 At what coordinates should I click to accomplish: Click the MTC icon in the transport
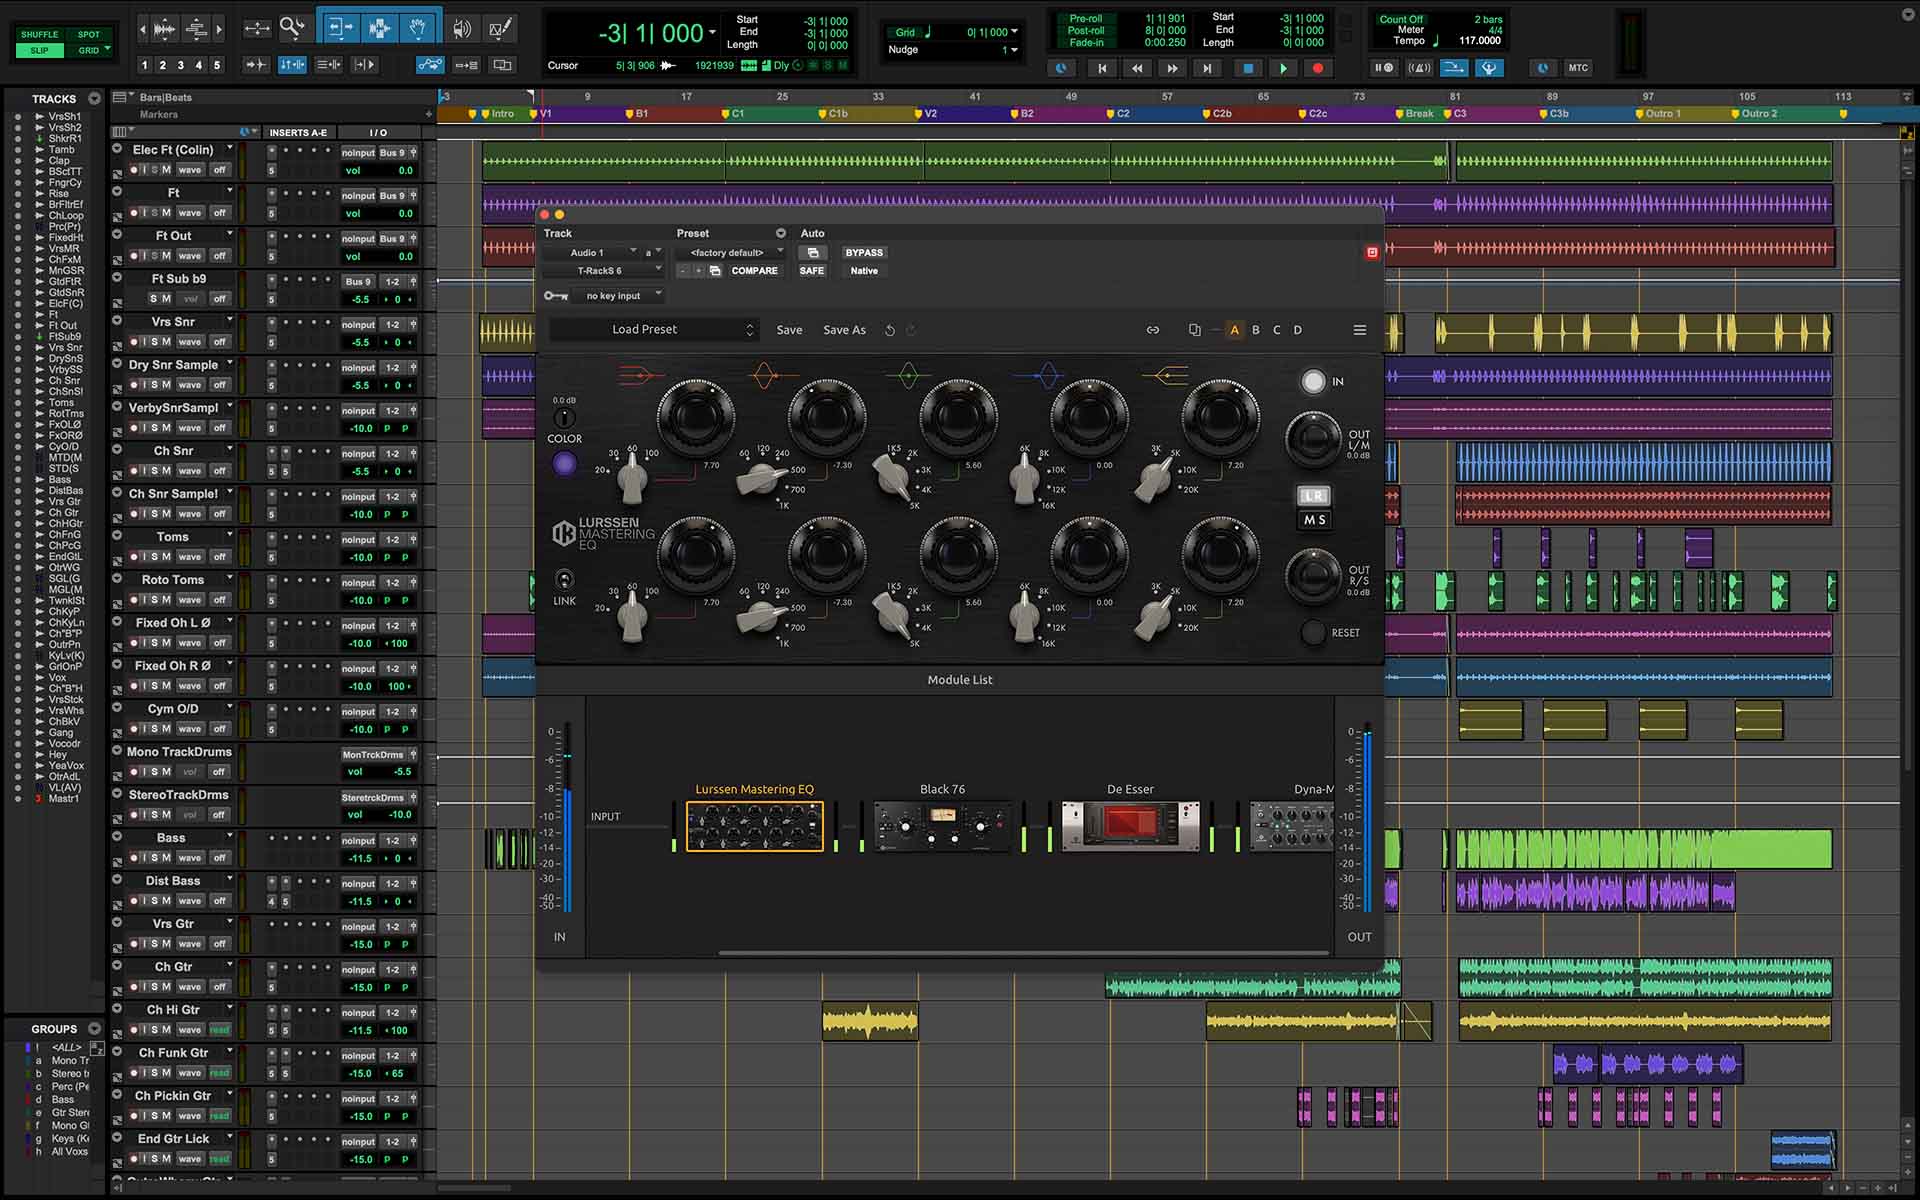[1578, 68]
